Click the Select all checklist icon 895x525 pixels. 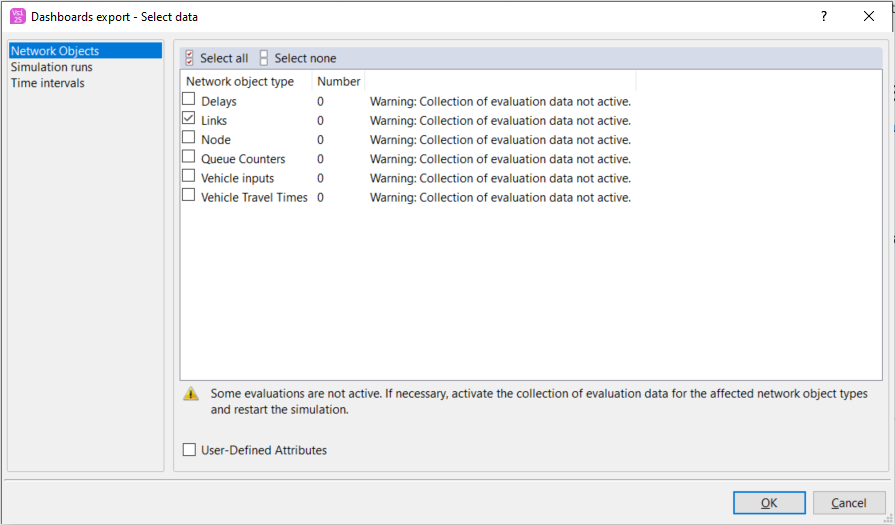[190, 58]
